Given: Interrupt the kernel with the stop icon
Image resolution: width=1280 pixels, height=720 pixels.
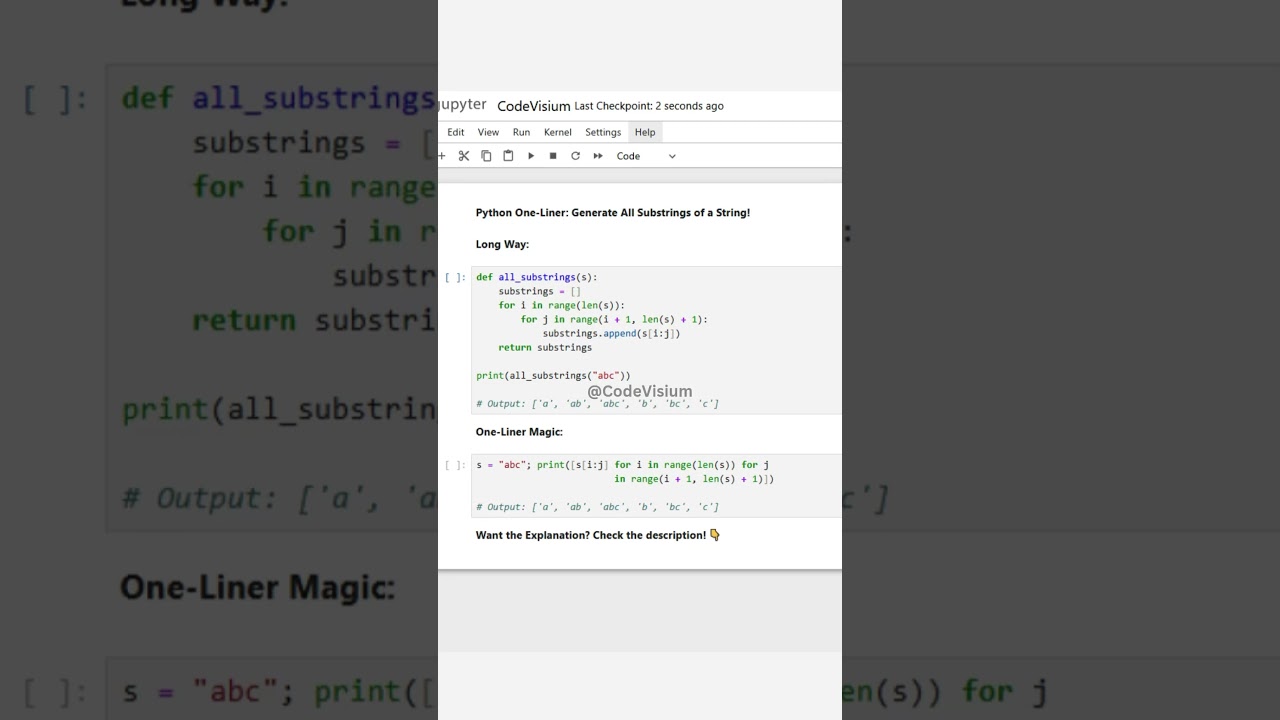Looking at the screenshot, I should 553,156.
